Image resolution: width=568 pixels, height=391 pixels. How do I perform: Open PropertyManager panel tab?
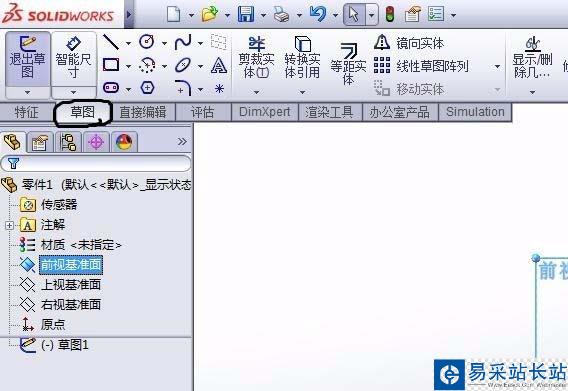(x=40, y=142)
